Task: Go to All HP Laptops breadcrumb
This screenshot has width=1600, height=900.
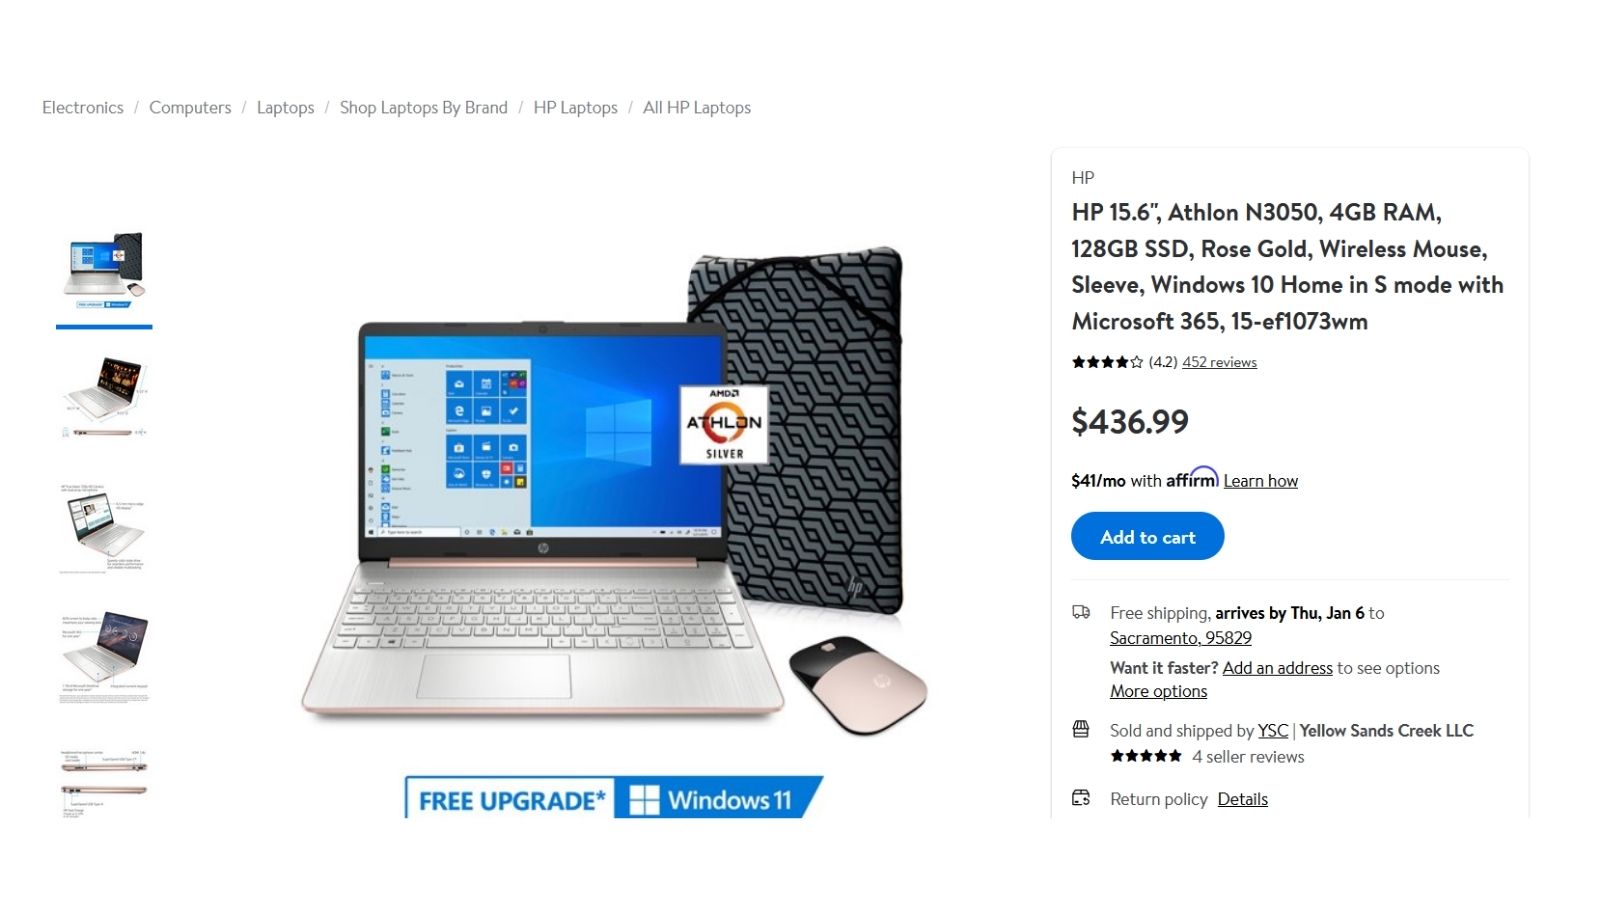Action: click(x=697, y=107)
